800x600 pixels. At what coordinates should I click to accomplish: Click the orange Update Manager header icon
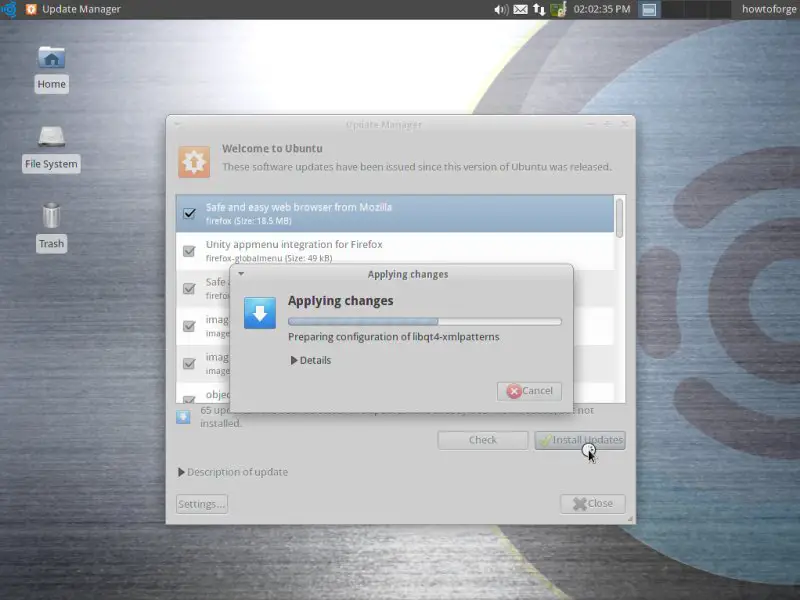(194, 162)
